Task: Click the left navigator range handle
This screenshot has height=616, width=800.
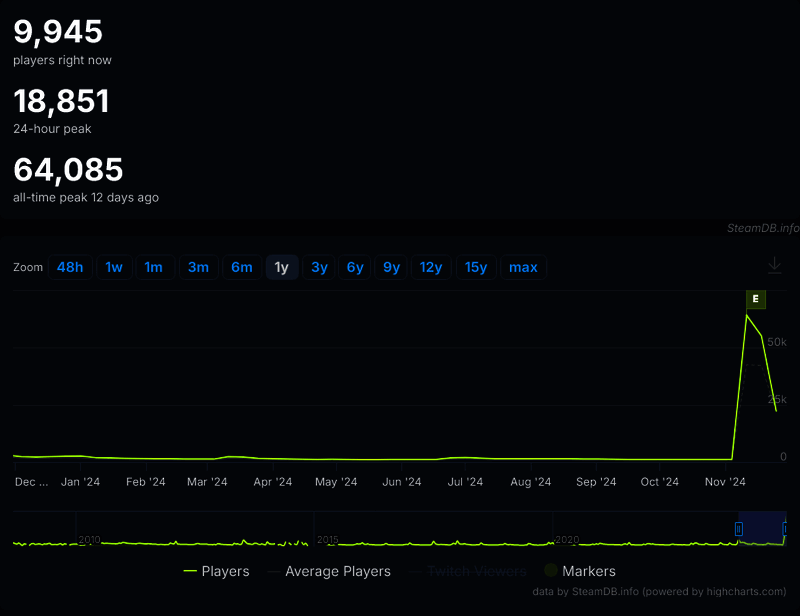Action: (739, 529)
